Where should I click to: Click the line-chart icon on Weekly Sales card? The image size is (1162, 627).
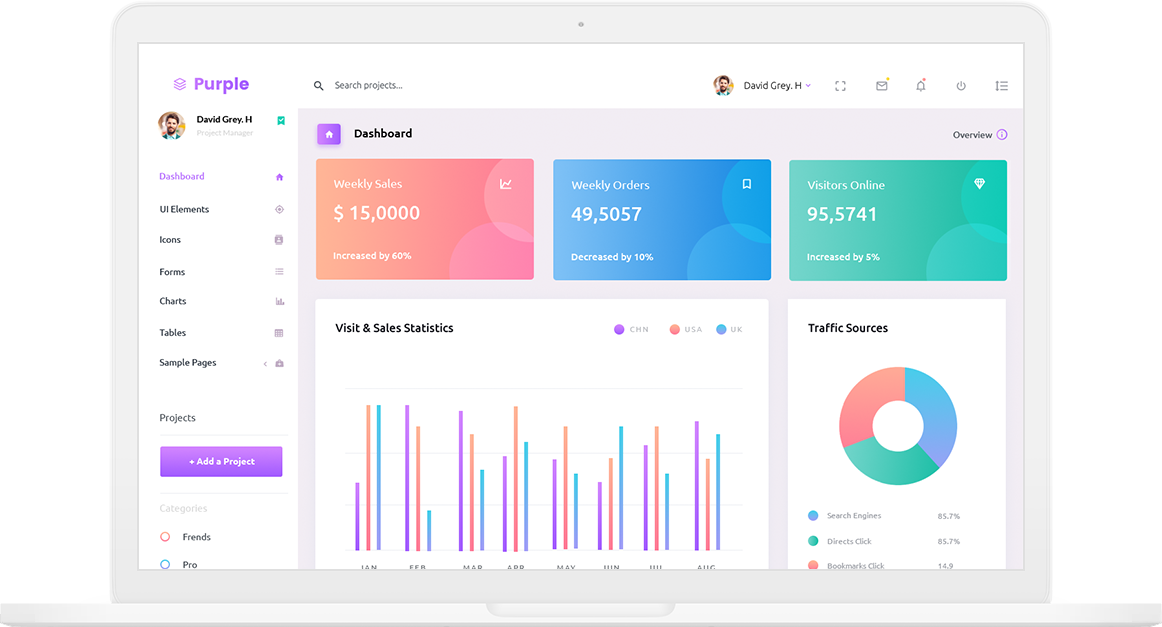pos(506,184)
